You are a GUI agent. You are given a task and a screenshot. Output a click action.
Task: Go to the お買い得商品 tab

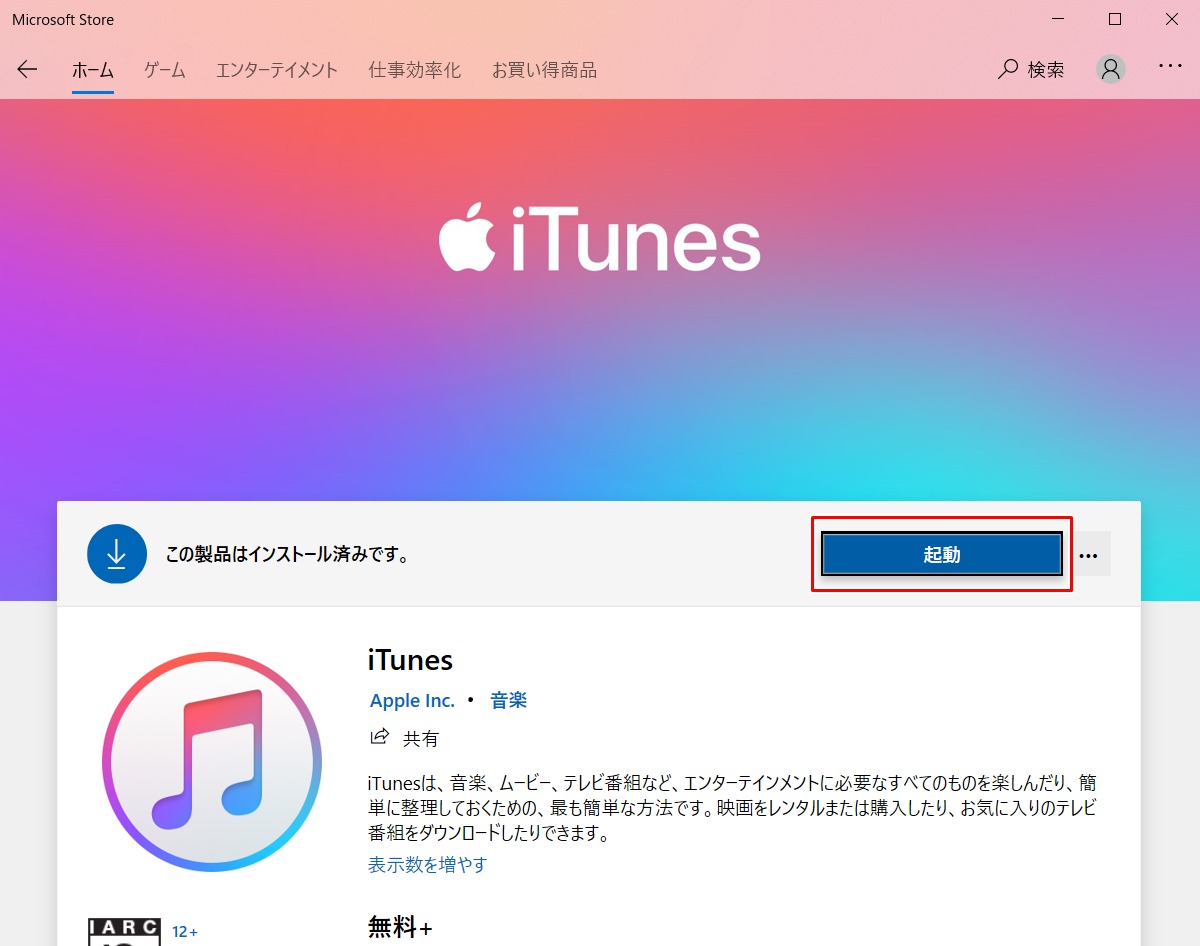[544, 70]
